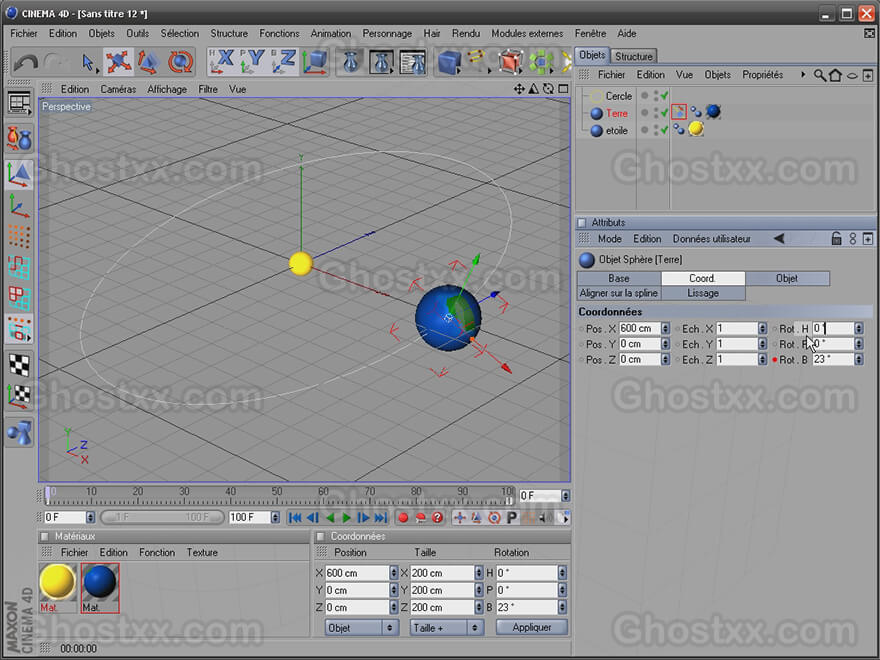Open the Rendu menu
Screen dimensions: 880x660
coord(466,34)
